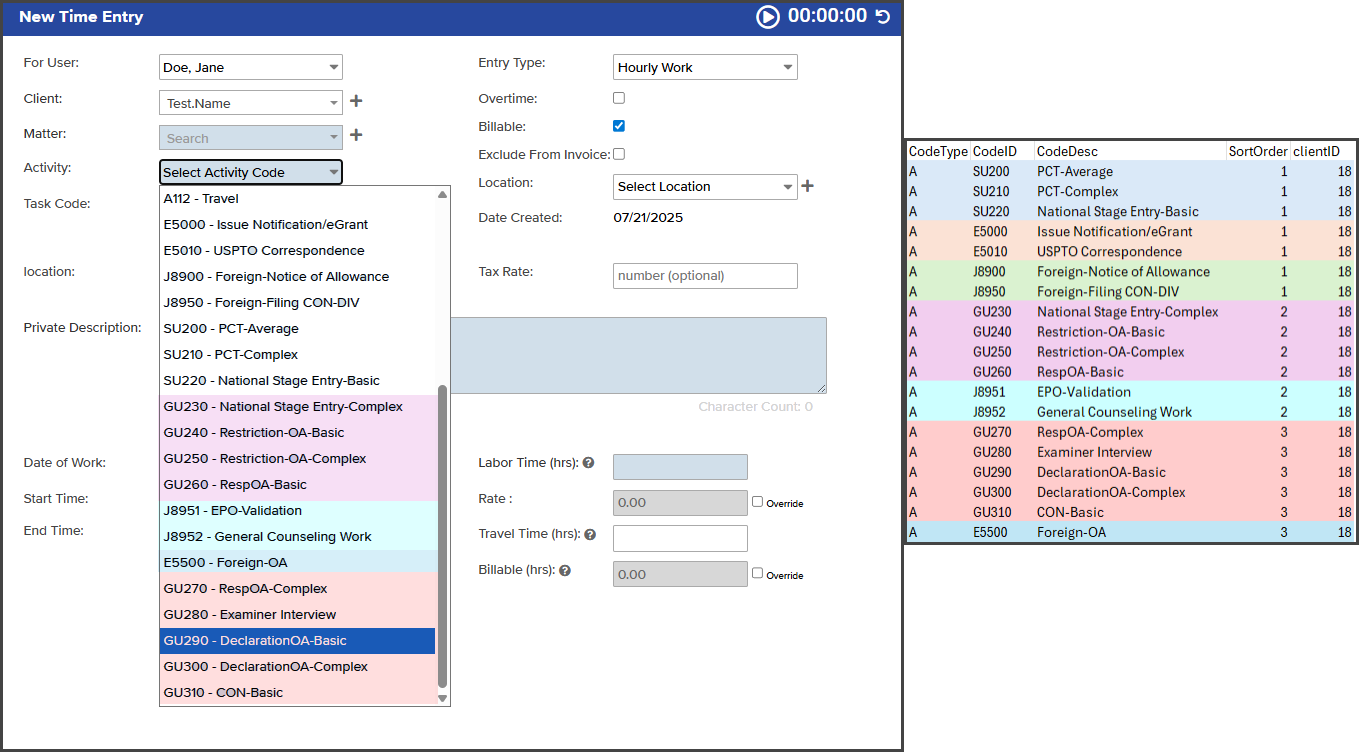Screen dimensions: 1359x752
Task: Click the Billable hrs 0.00 field
Action: pos(680,574)
